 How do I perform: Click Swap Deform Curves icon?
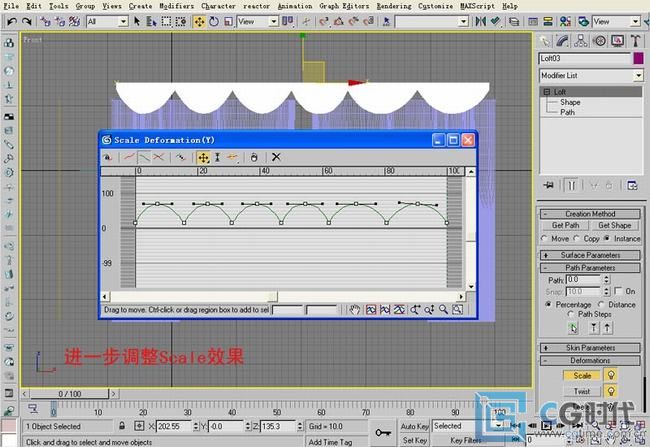[x=180, y=158]
